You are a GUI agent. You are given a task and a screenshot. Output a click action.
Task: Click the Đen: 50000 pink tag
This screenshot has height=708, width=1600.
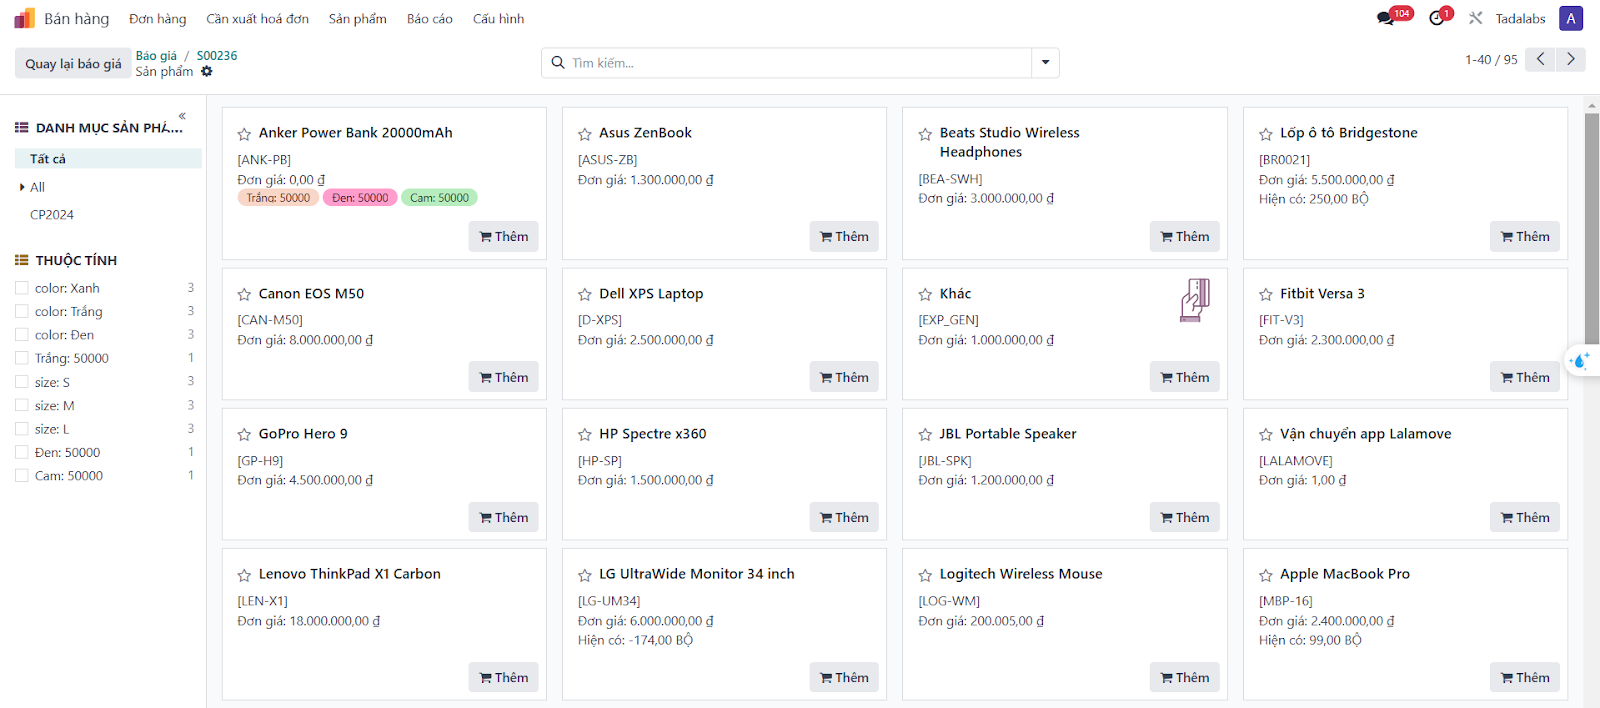click(360, 198)
